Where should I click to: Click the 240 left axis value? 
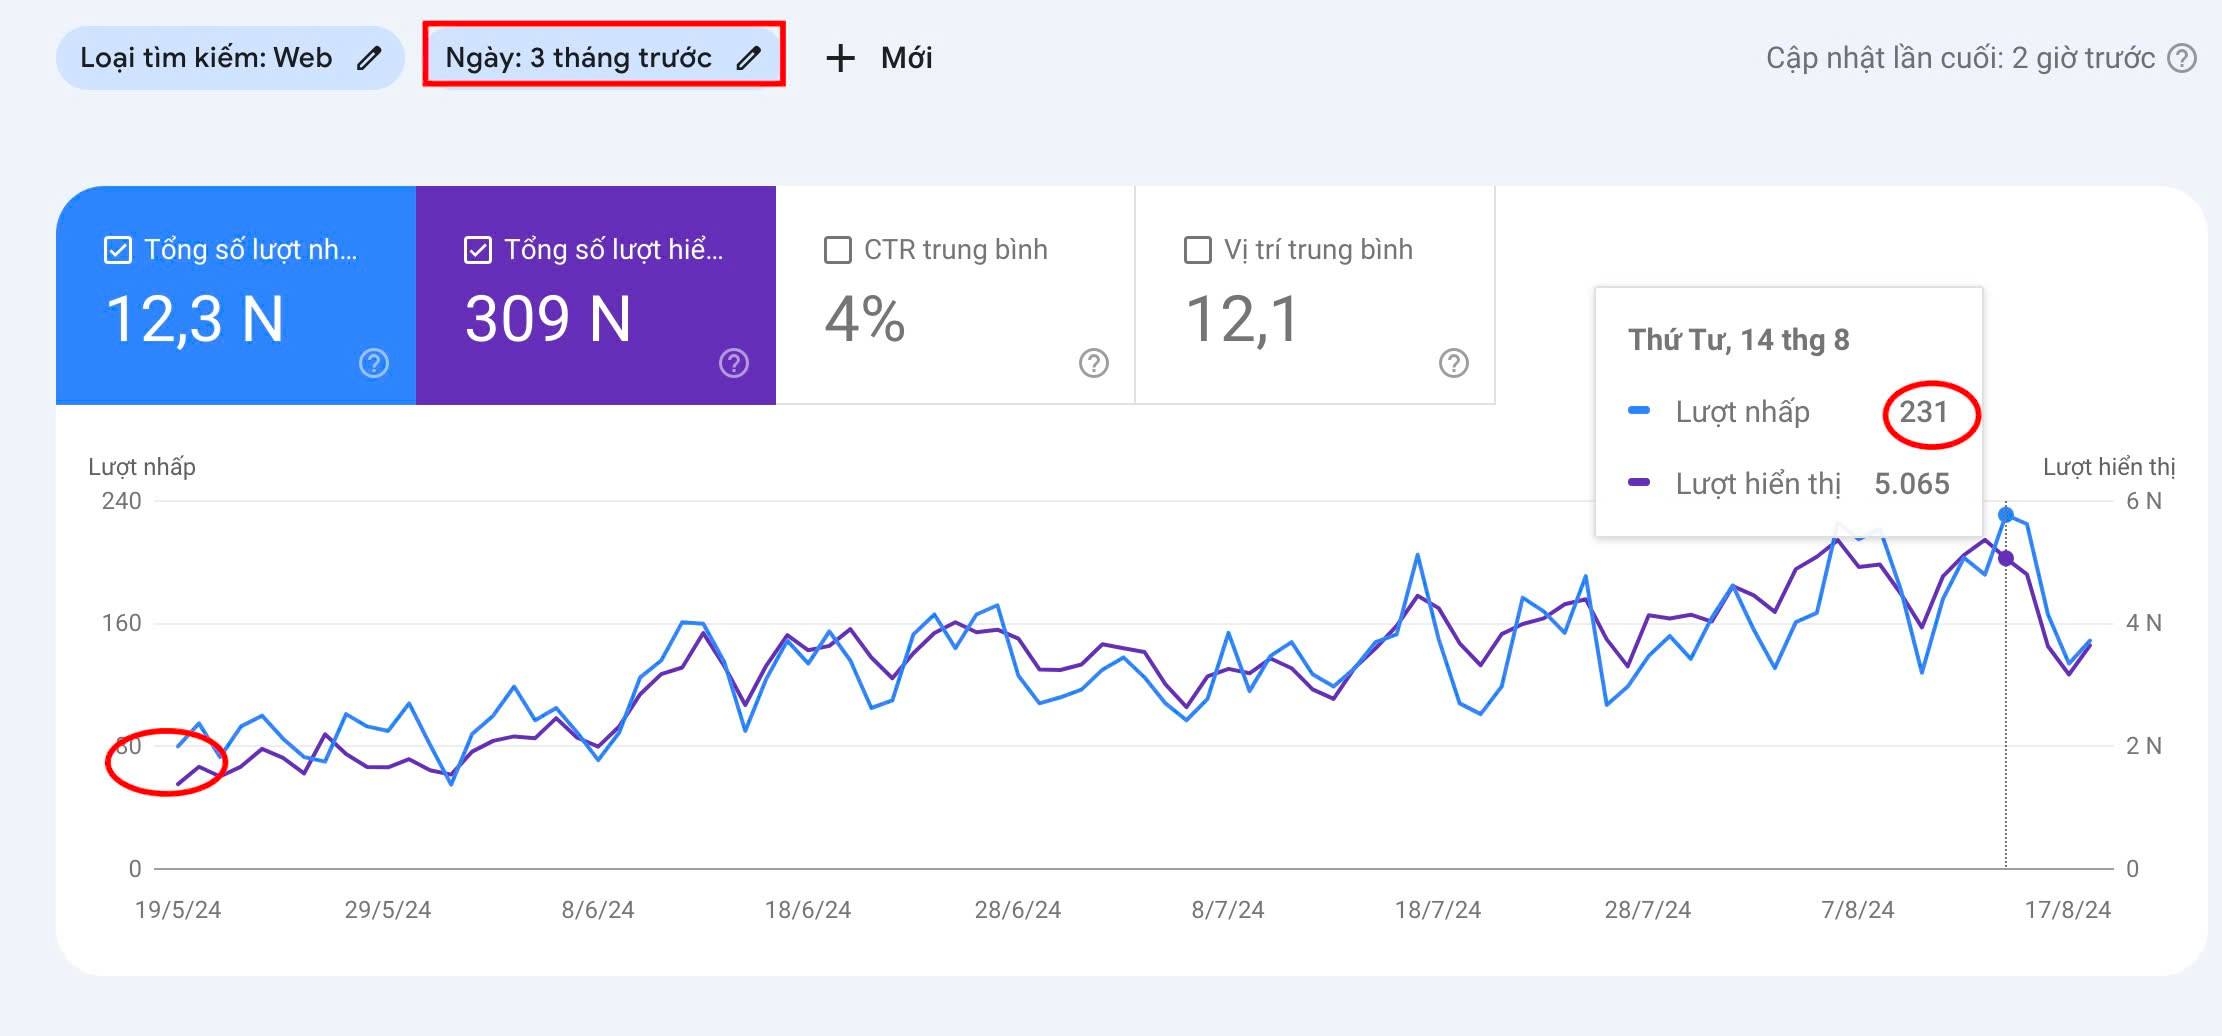point(122,501)
